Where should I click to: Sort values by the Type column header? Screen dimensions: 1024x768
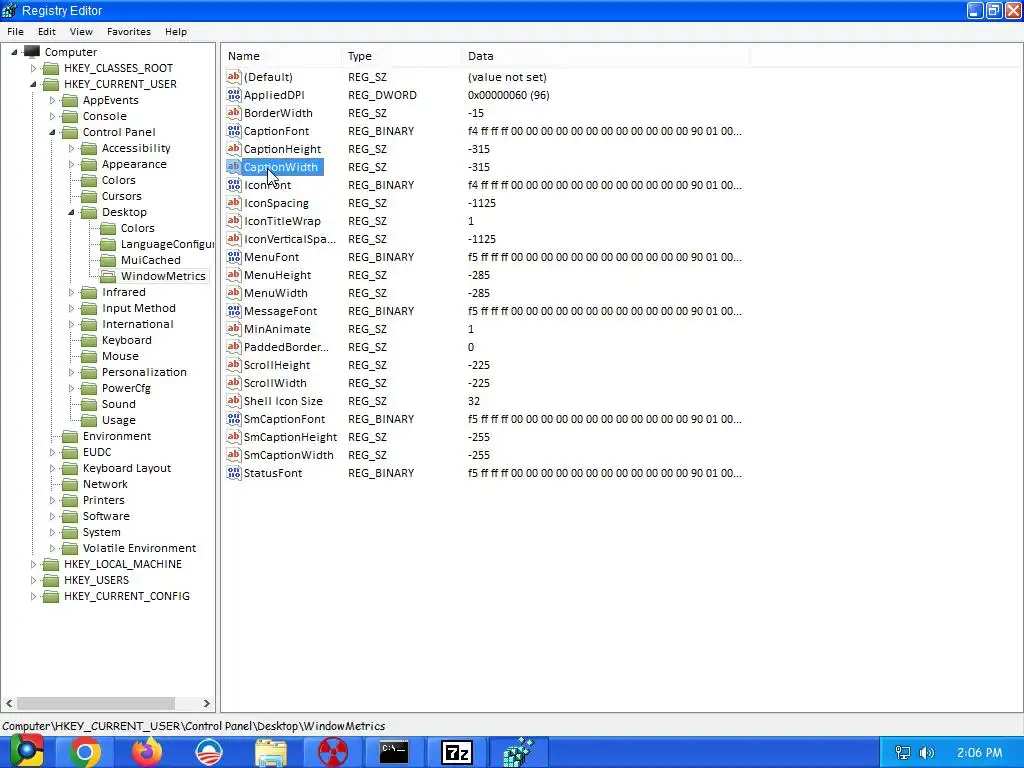coord(401,56)
